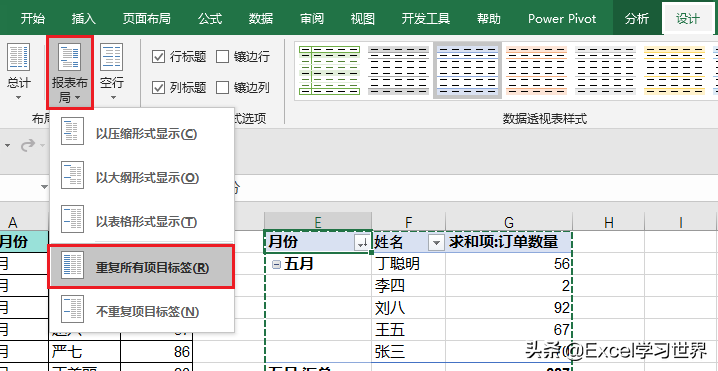Apply the selected blue pivot table style
The image size is (718, 371).
click(467, 71)
